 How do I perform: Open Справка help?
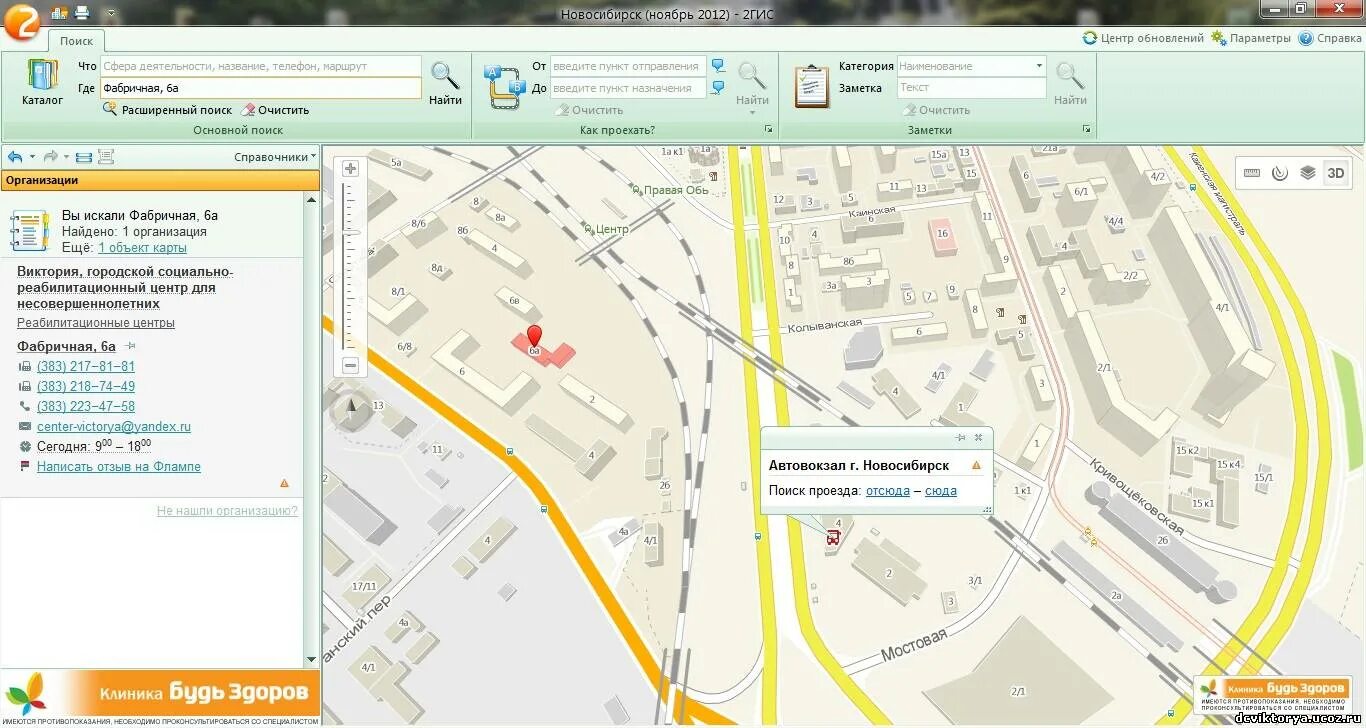(1330, 38)
